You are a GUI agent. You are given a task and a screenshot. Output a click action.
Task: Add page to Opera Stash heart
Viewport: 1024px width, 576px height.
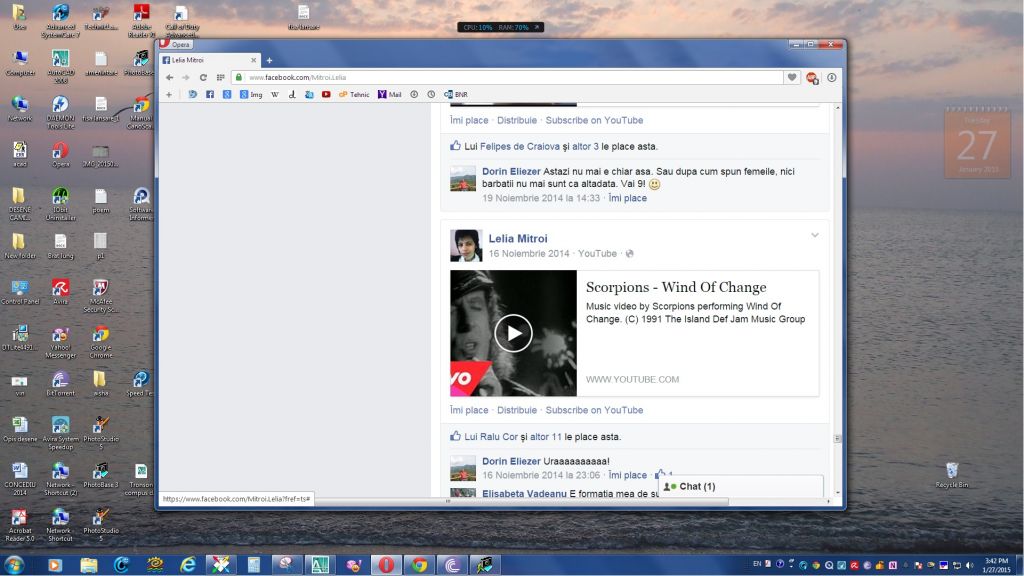(792, 77)
